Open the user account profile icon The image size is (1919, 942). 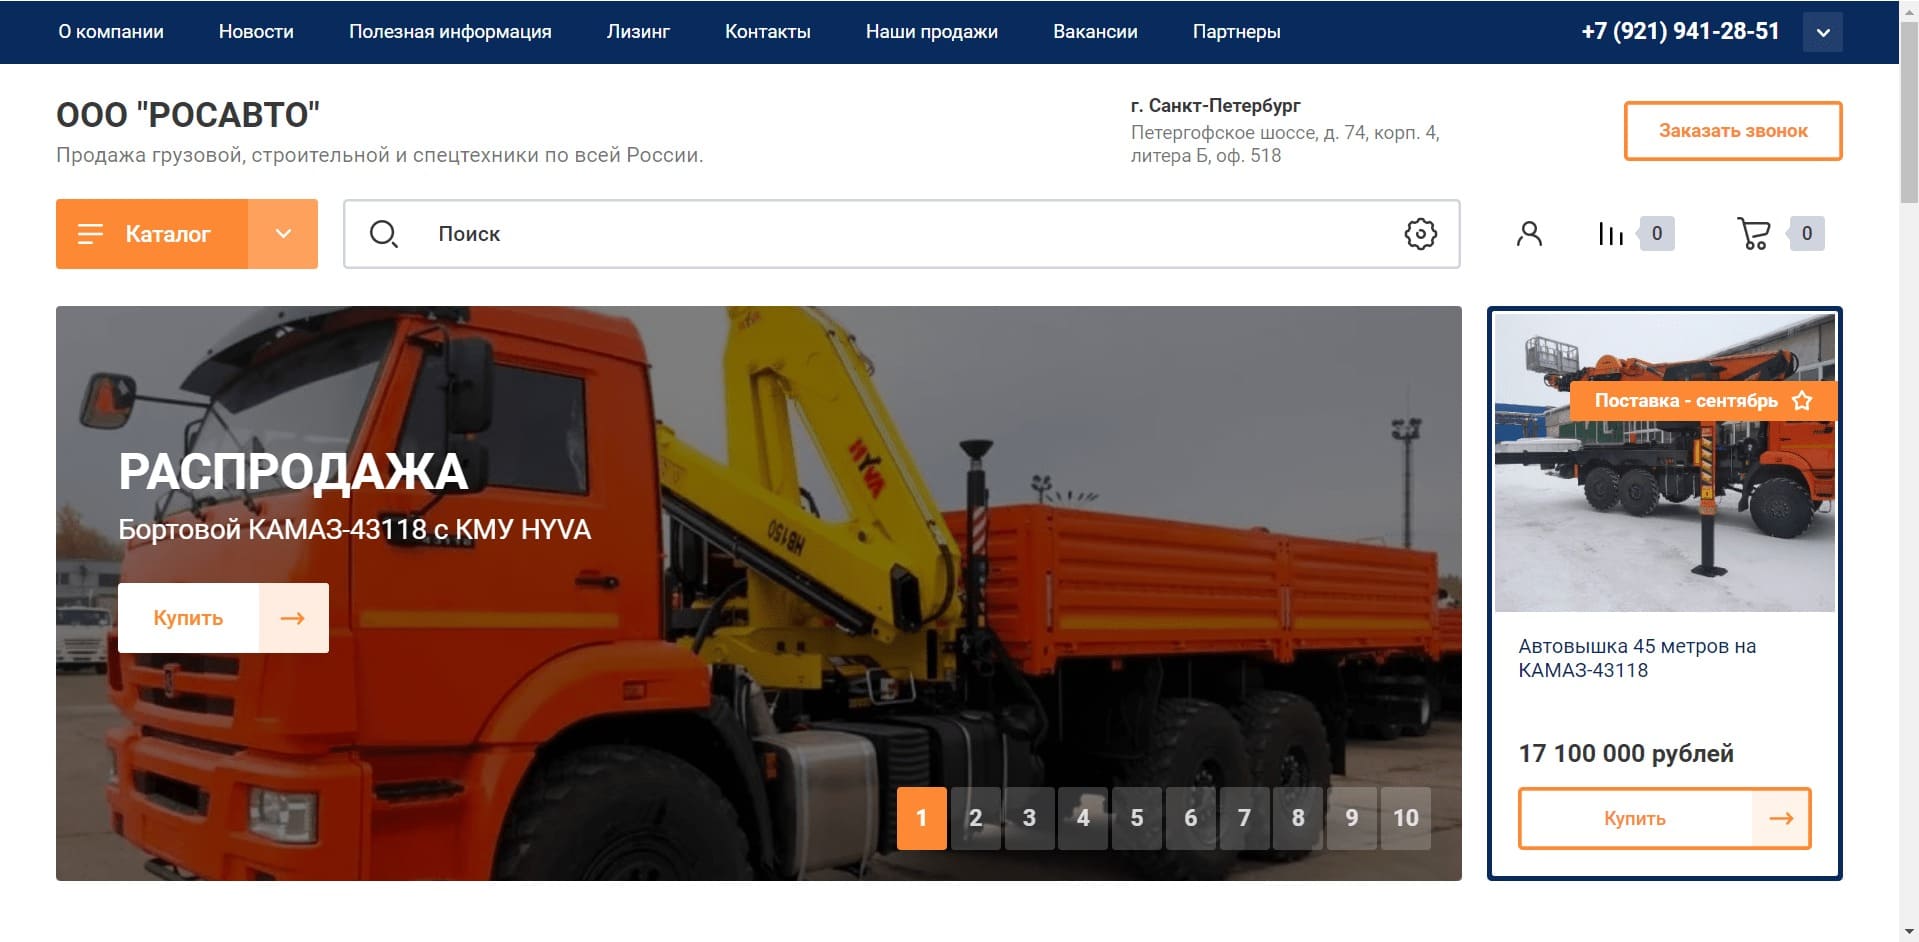(x=1529, y=234)
